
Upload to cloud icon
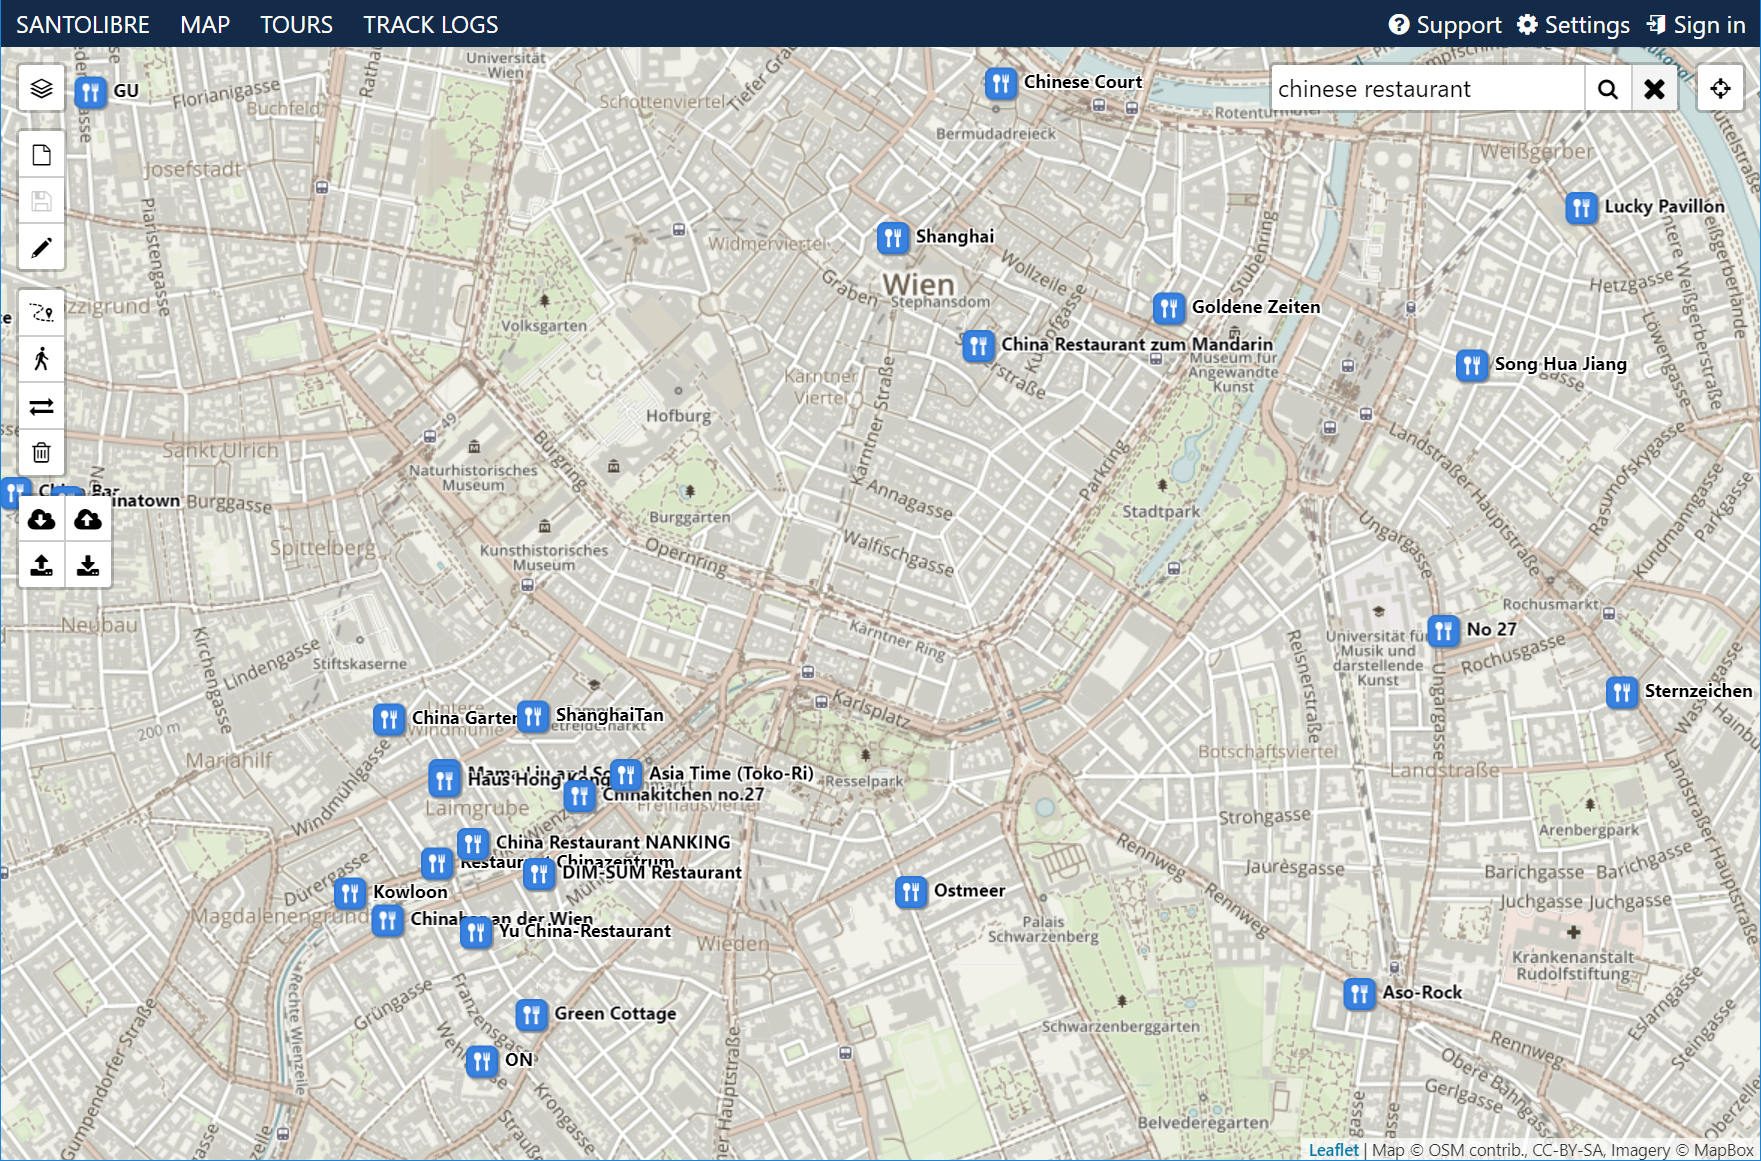pos(88,519)
